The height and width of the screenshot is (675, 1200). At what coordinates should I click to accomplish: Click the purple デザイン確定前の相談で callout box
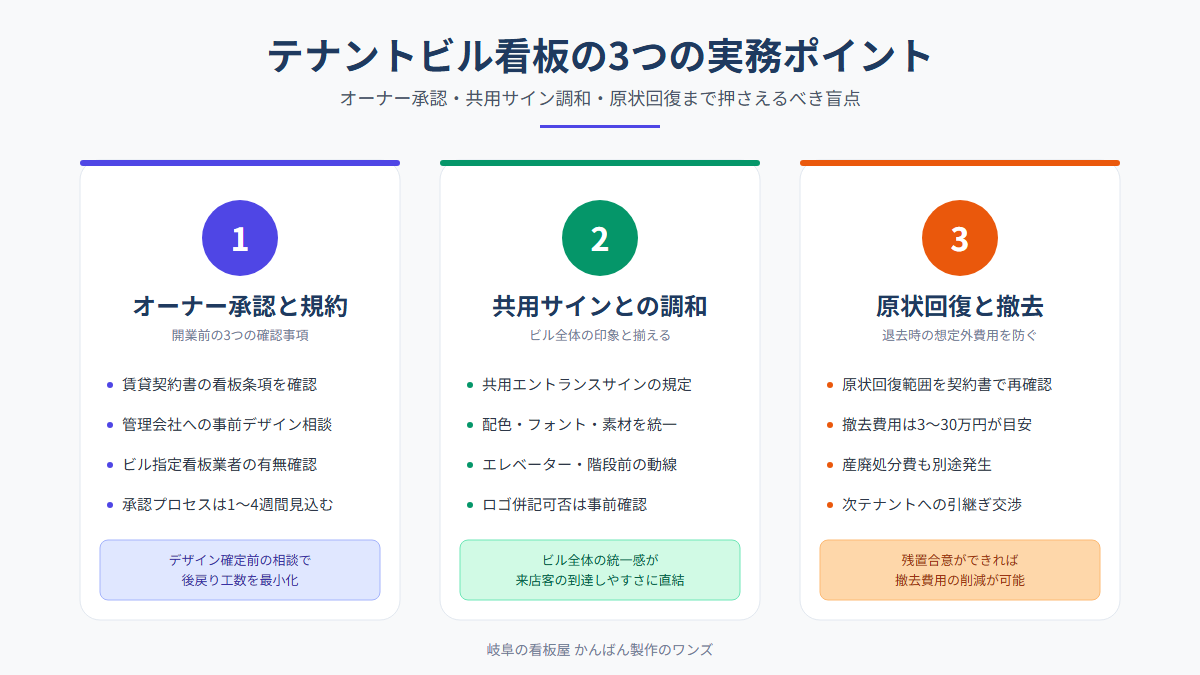(x=240, y=570)
